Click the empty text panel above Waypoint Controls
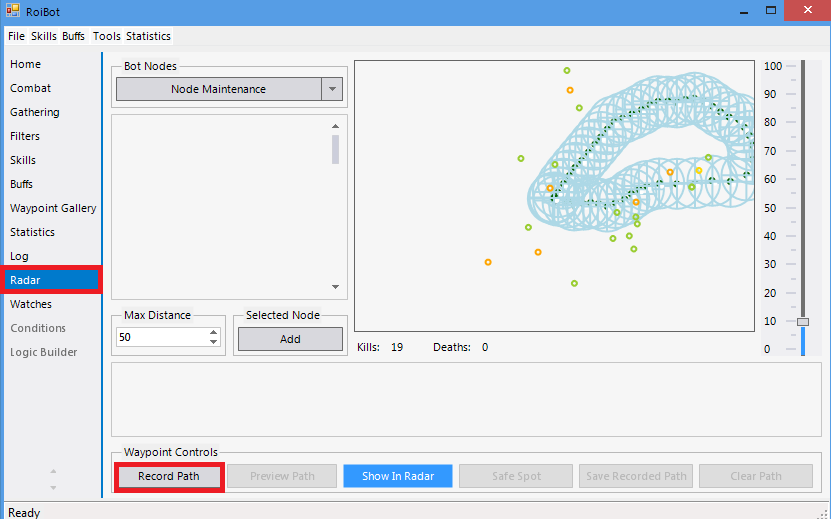The image size is (831, 519). coord(466,400)
